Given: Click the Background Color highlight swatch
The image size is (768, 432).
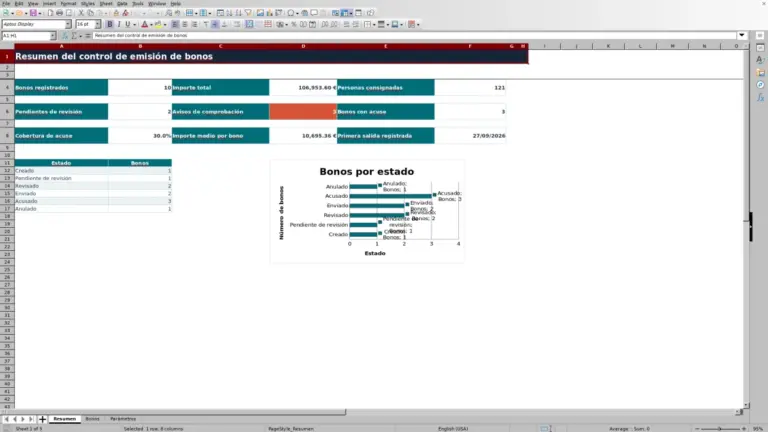Looking at the screenshot, I should coord(158,24).
